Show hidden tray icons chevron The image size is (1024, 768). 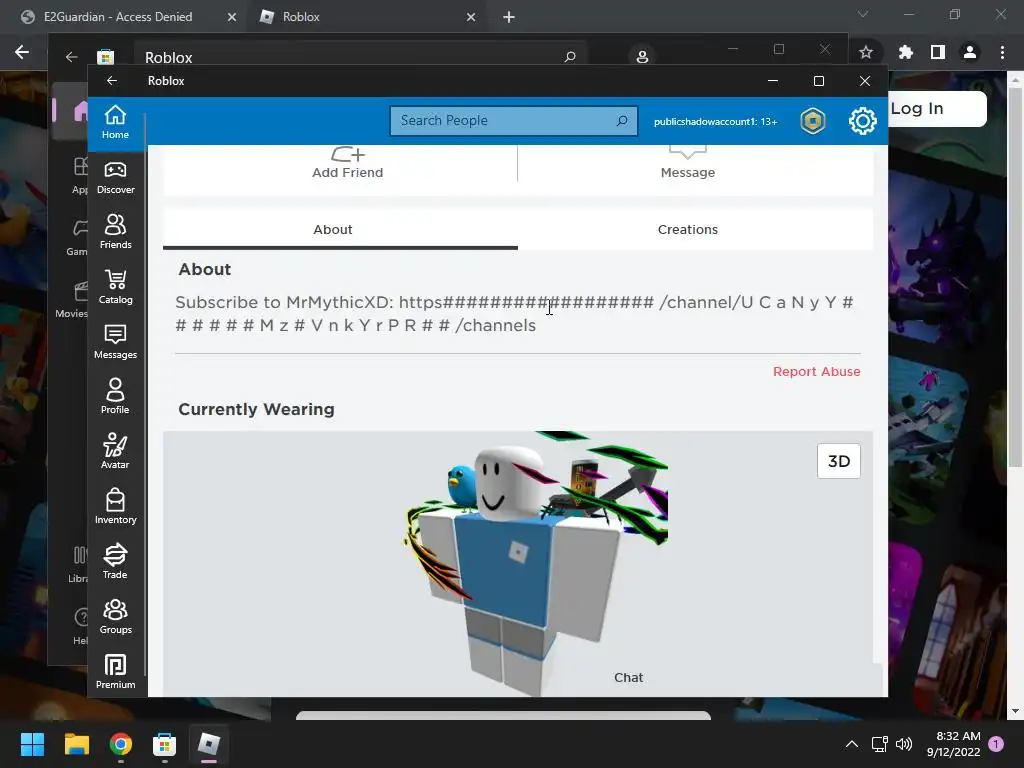pyautogui.click(x=852, y=744)
